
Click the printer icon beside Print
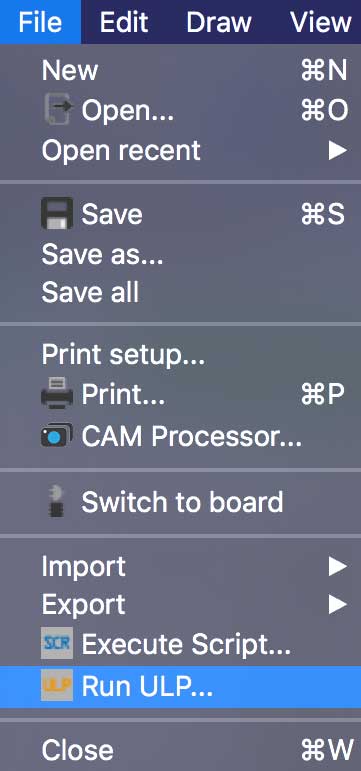coord(57,393)
